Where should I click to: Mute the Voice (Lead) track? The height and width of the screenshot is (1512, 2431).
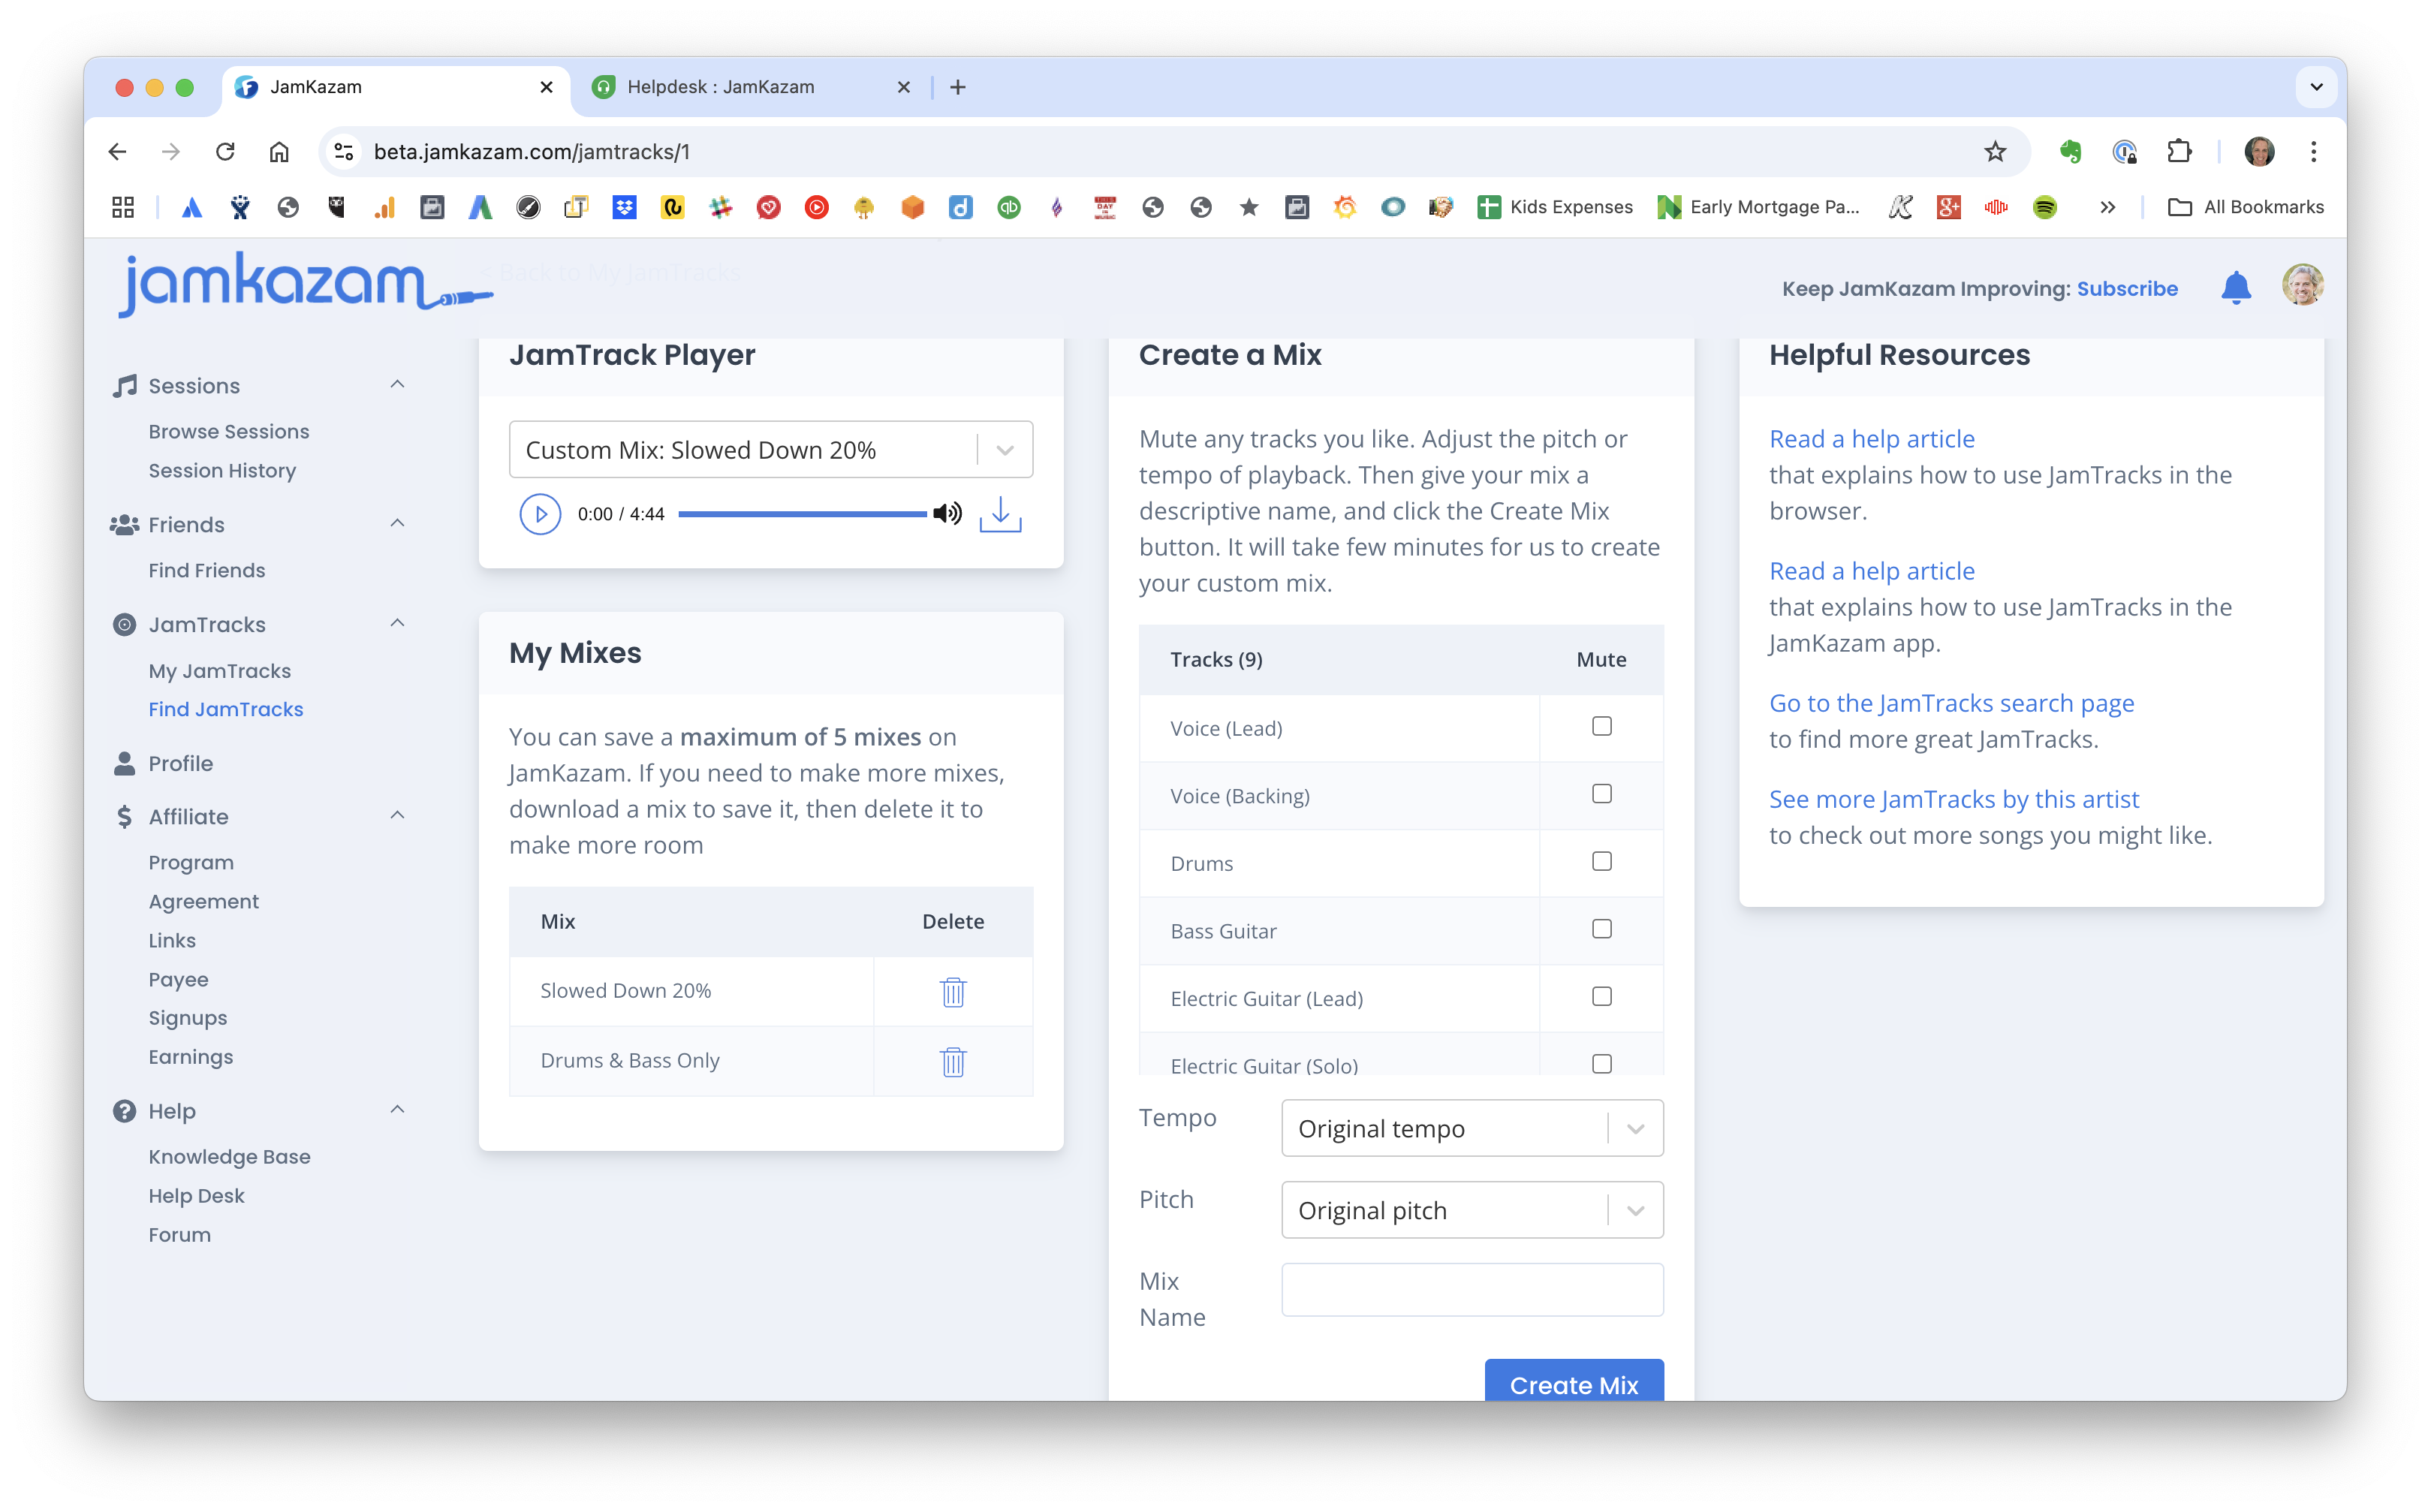pyautogui.click(x=1601, y=727)
